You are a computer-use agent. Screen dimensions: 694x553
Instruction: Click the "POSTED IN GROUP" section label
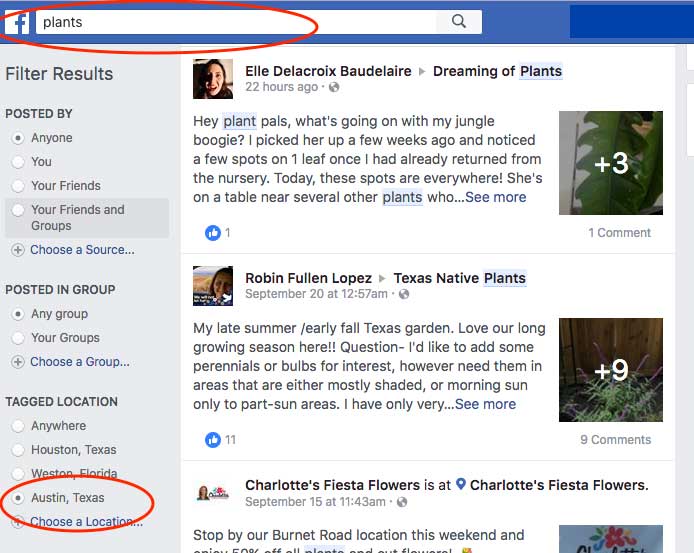click(x=60, y=290)
